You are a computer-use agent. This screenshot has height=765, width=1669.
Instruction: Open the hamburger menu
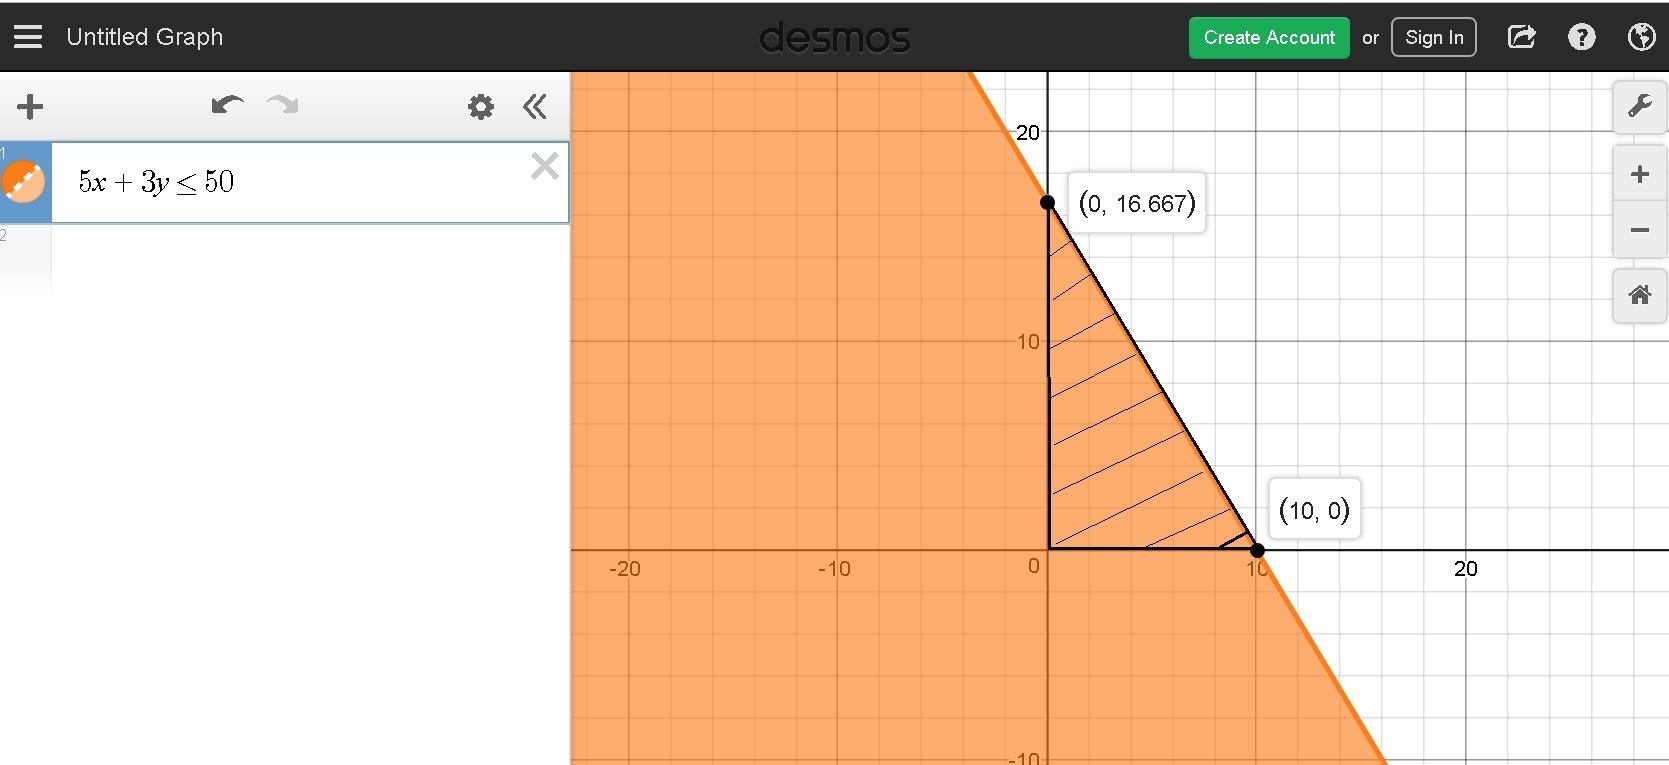[28, 37]
